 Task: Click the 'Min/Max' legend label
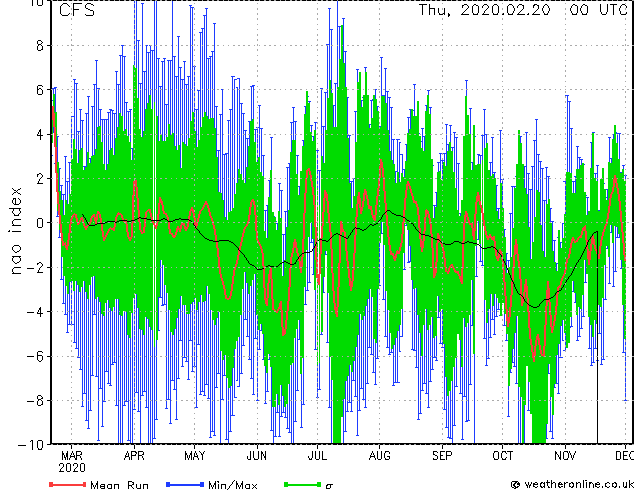232,485
